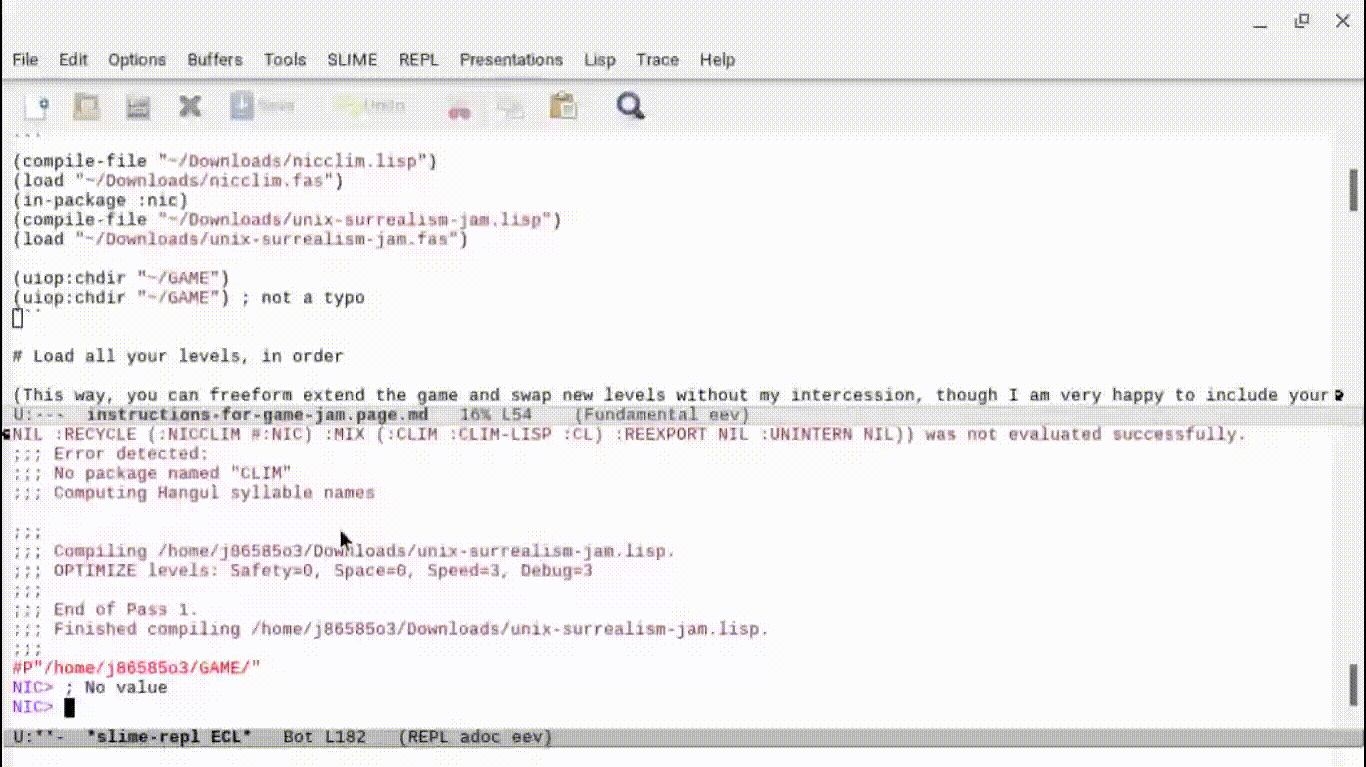The width and height of the screenshot is (1366, 767).
Task: Expand the Trace menu
Action: coord(657,60)
